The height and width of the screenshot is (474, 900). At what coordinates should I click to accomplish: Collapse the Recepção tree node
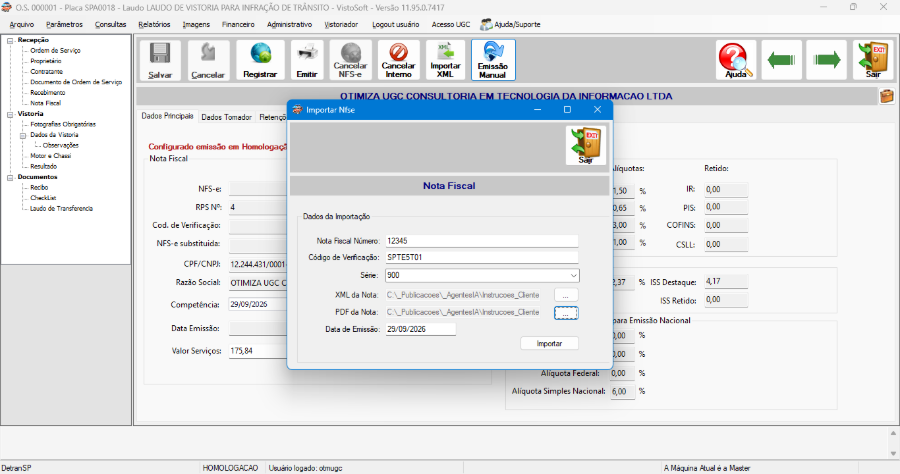tap(10, 40)
